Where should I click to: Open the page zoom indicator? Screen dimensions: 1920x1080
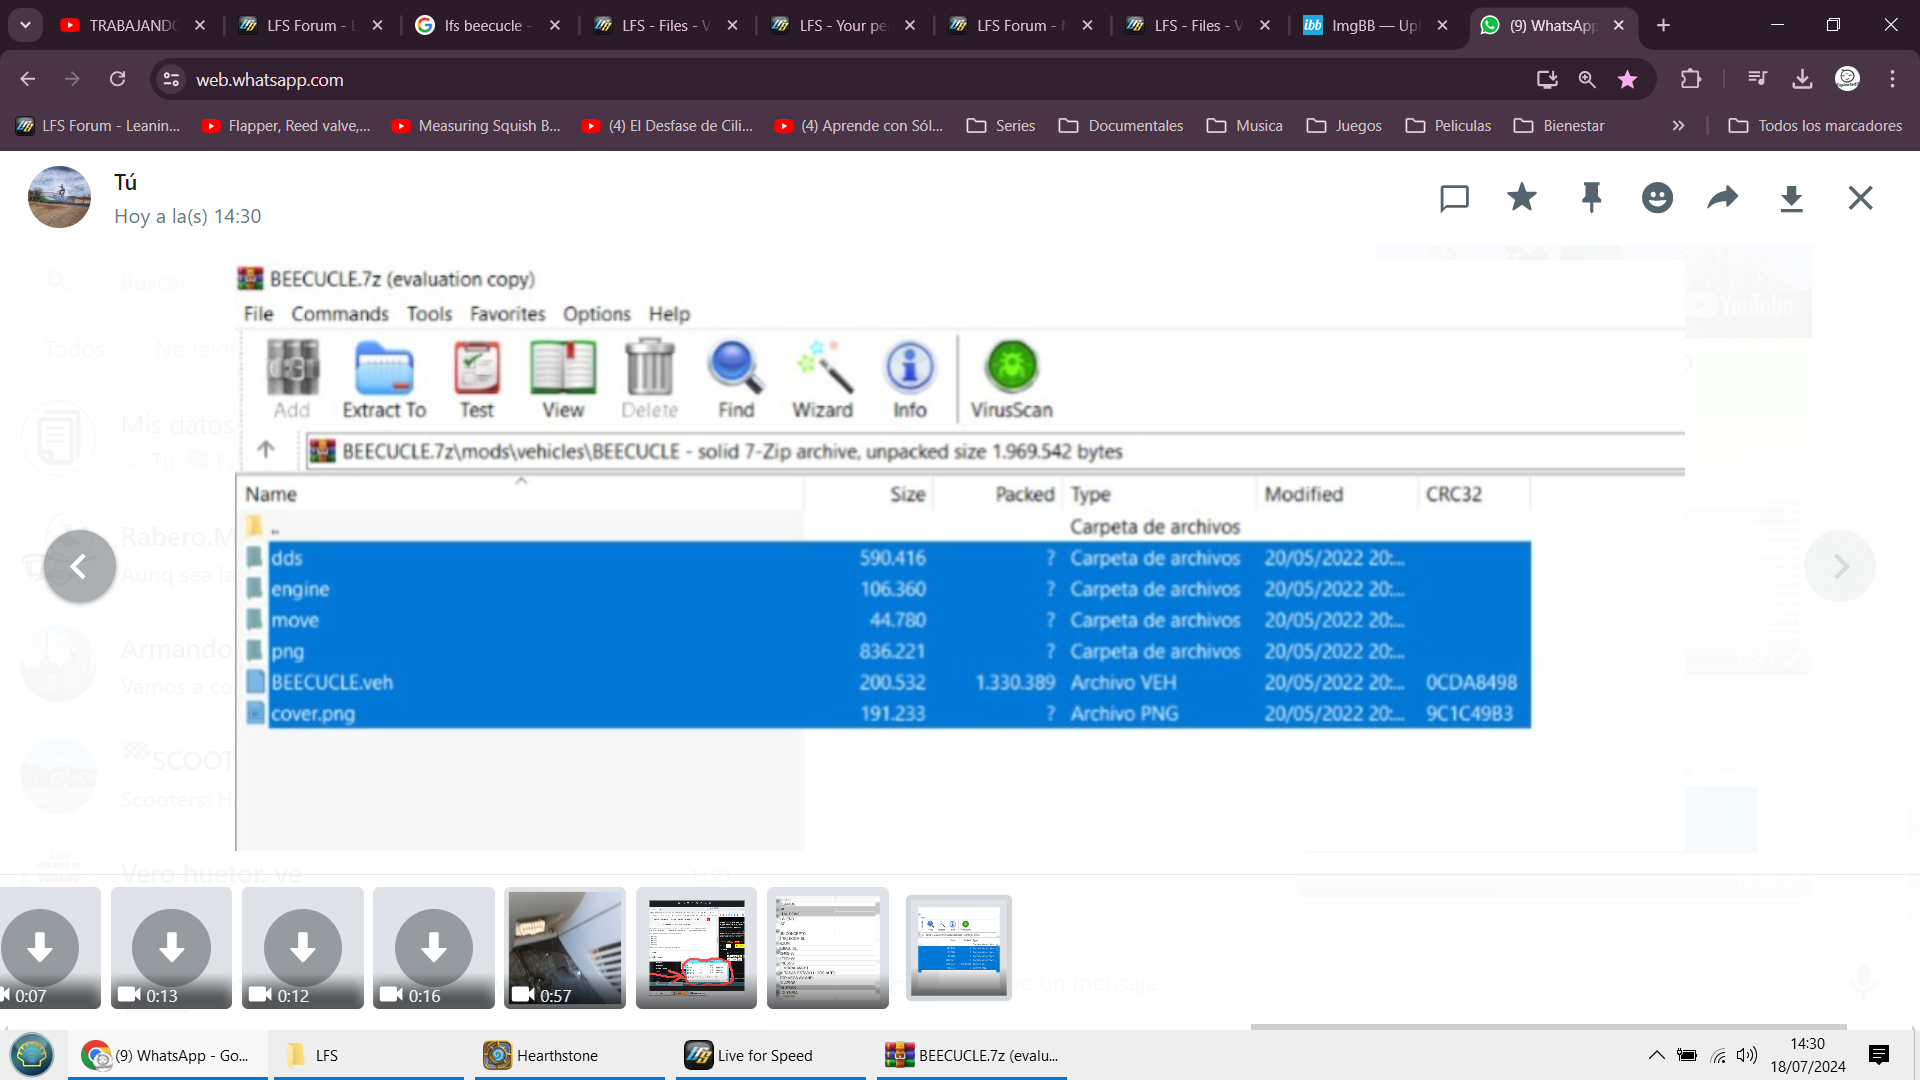1587,79
